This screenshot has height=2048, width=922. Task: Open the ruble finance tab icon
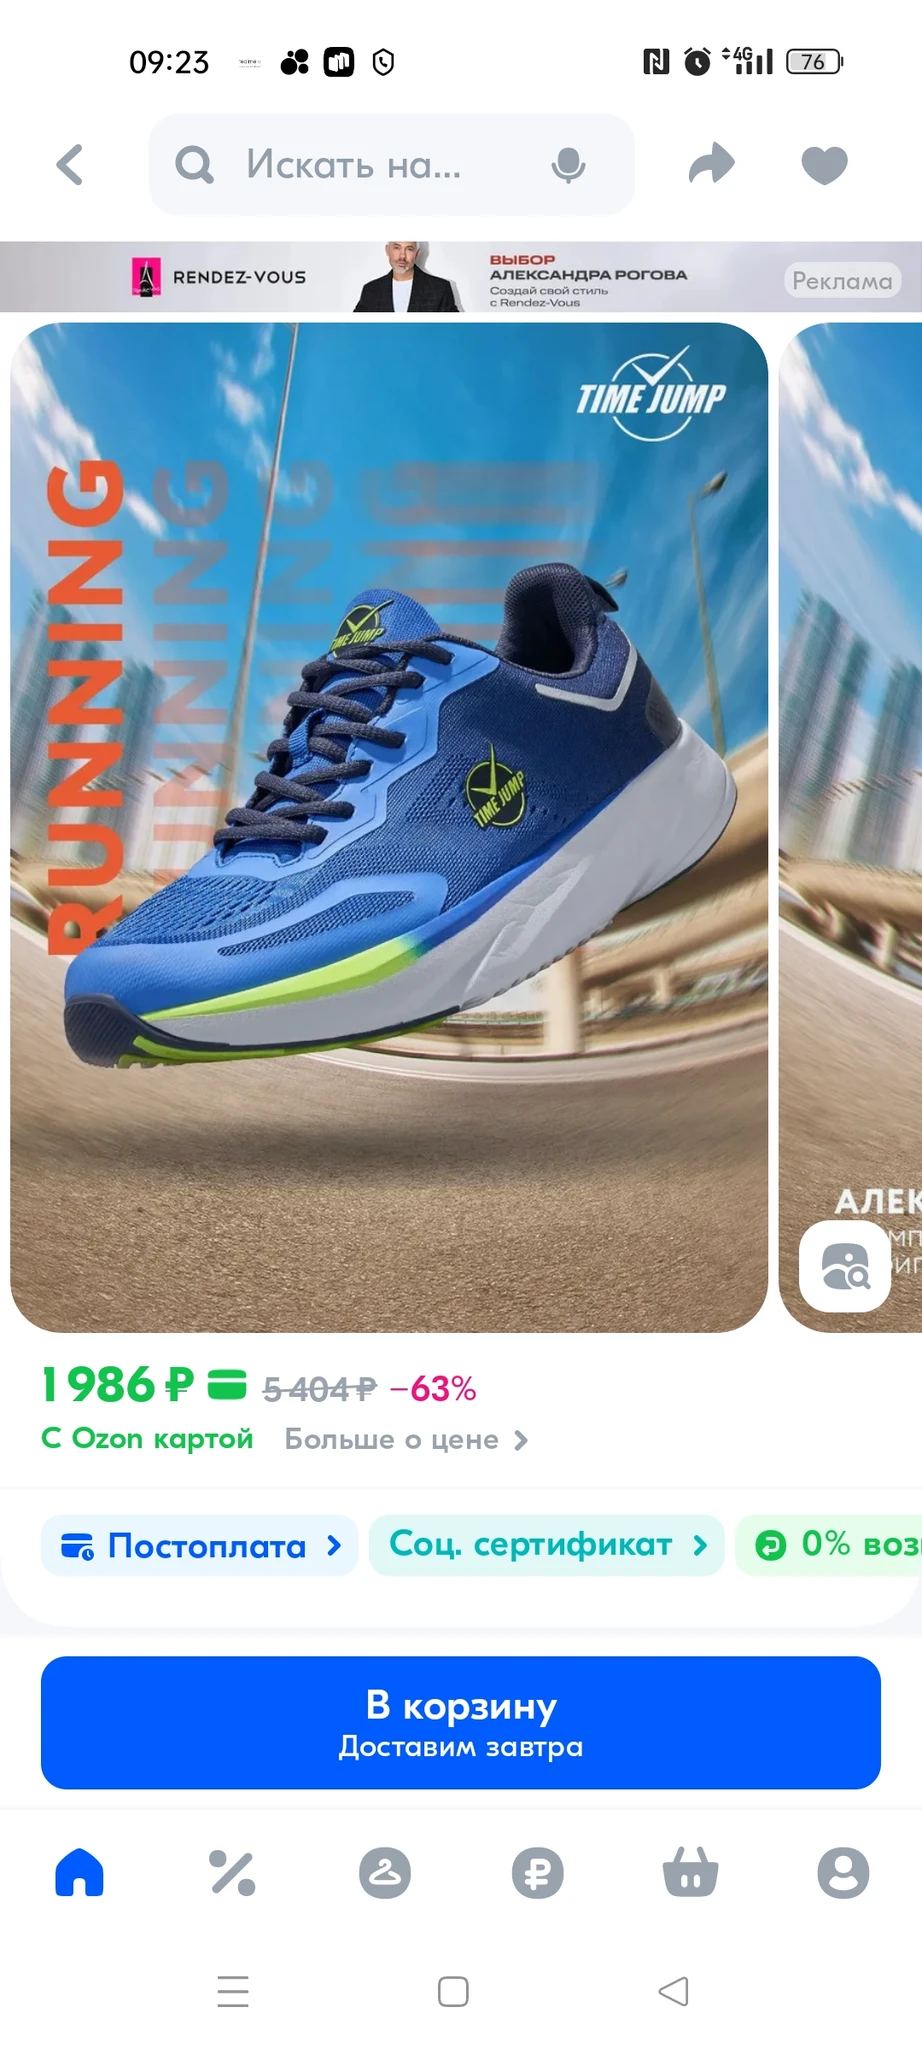[x=538, y=1872]
